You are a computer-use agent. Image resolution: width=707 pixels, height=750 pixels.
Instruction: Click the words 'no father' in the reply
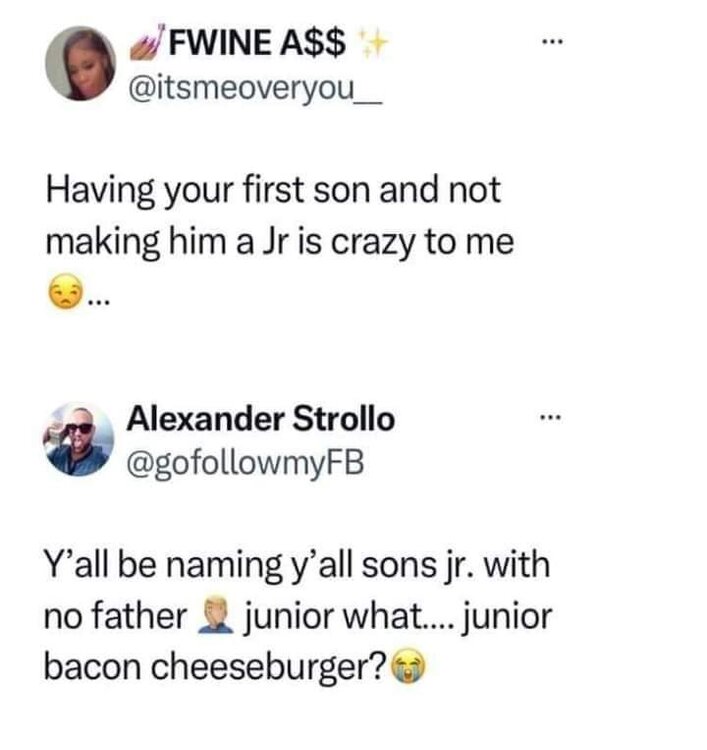(x=113, y=618)
